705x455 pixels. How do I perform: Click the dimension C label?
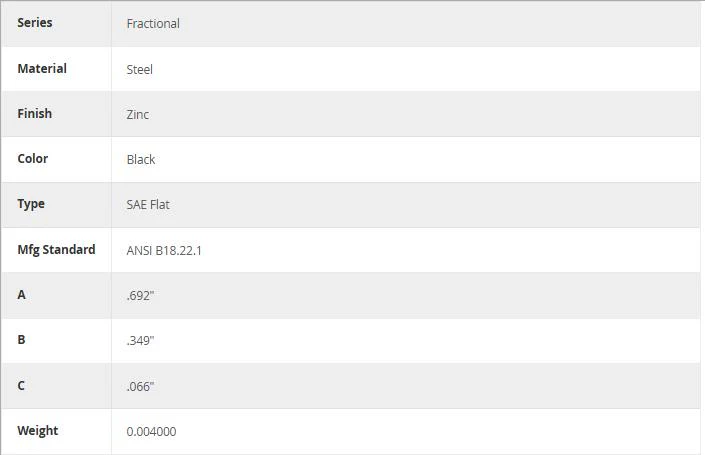pyautogui.click(x=21, y=385)
